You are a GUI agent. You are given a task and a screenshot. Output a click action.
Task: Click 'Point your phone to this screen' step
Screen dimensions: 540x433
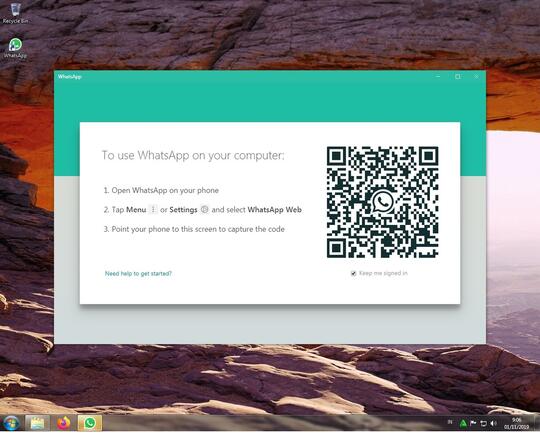(x=194, y=229)
